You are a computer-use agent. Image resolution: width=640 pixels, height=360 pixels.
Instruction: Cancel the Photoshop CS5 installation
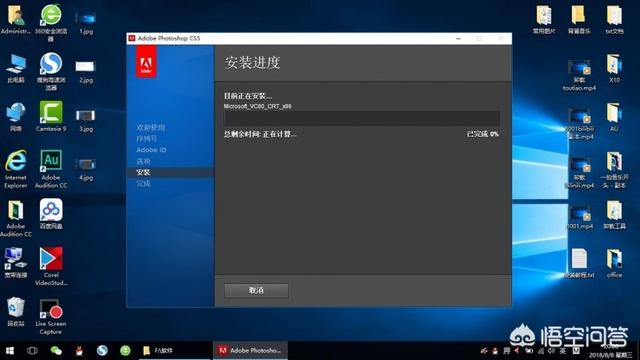tap(256, 291)
